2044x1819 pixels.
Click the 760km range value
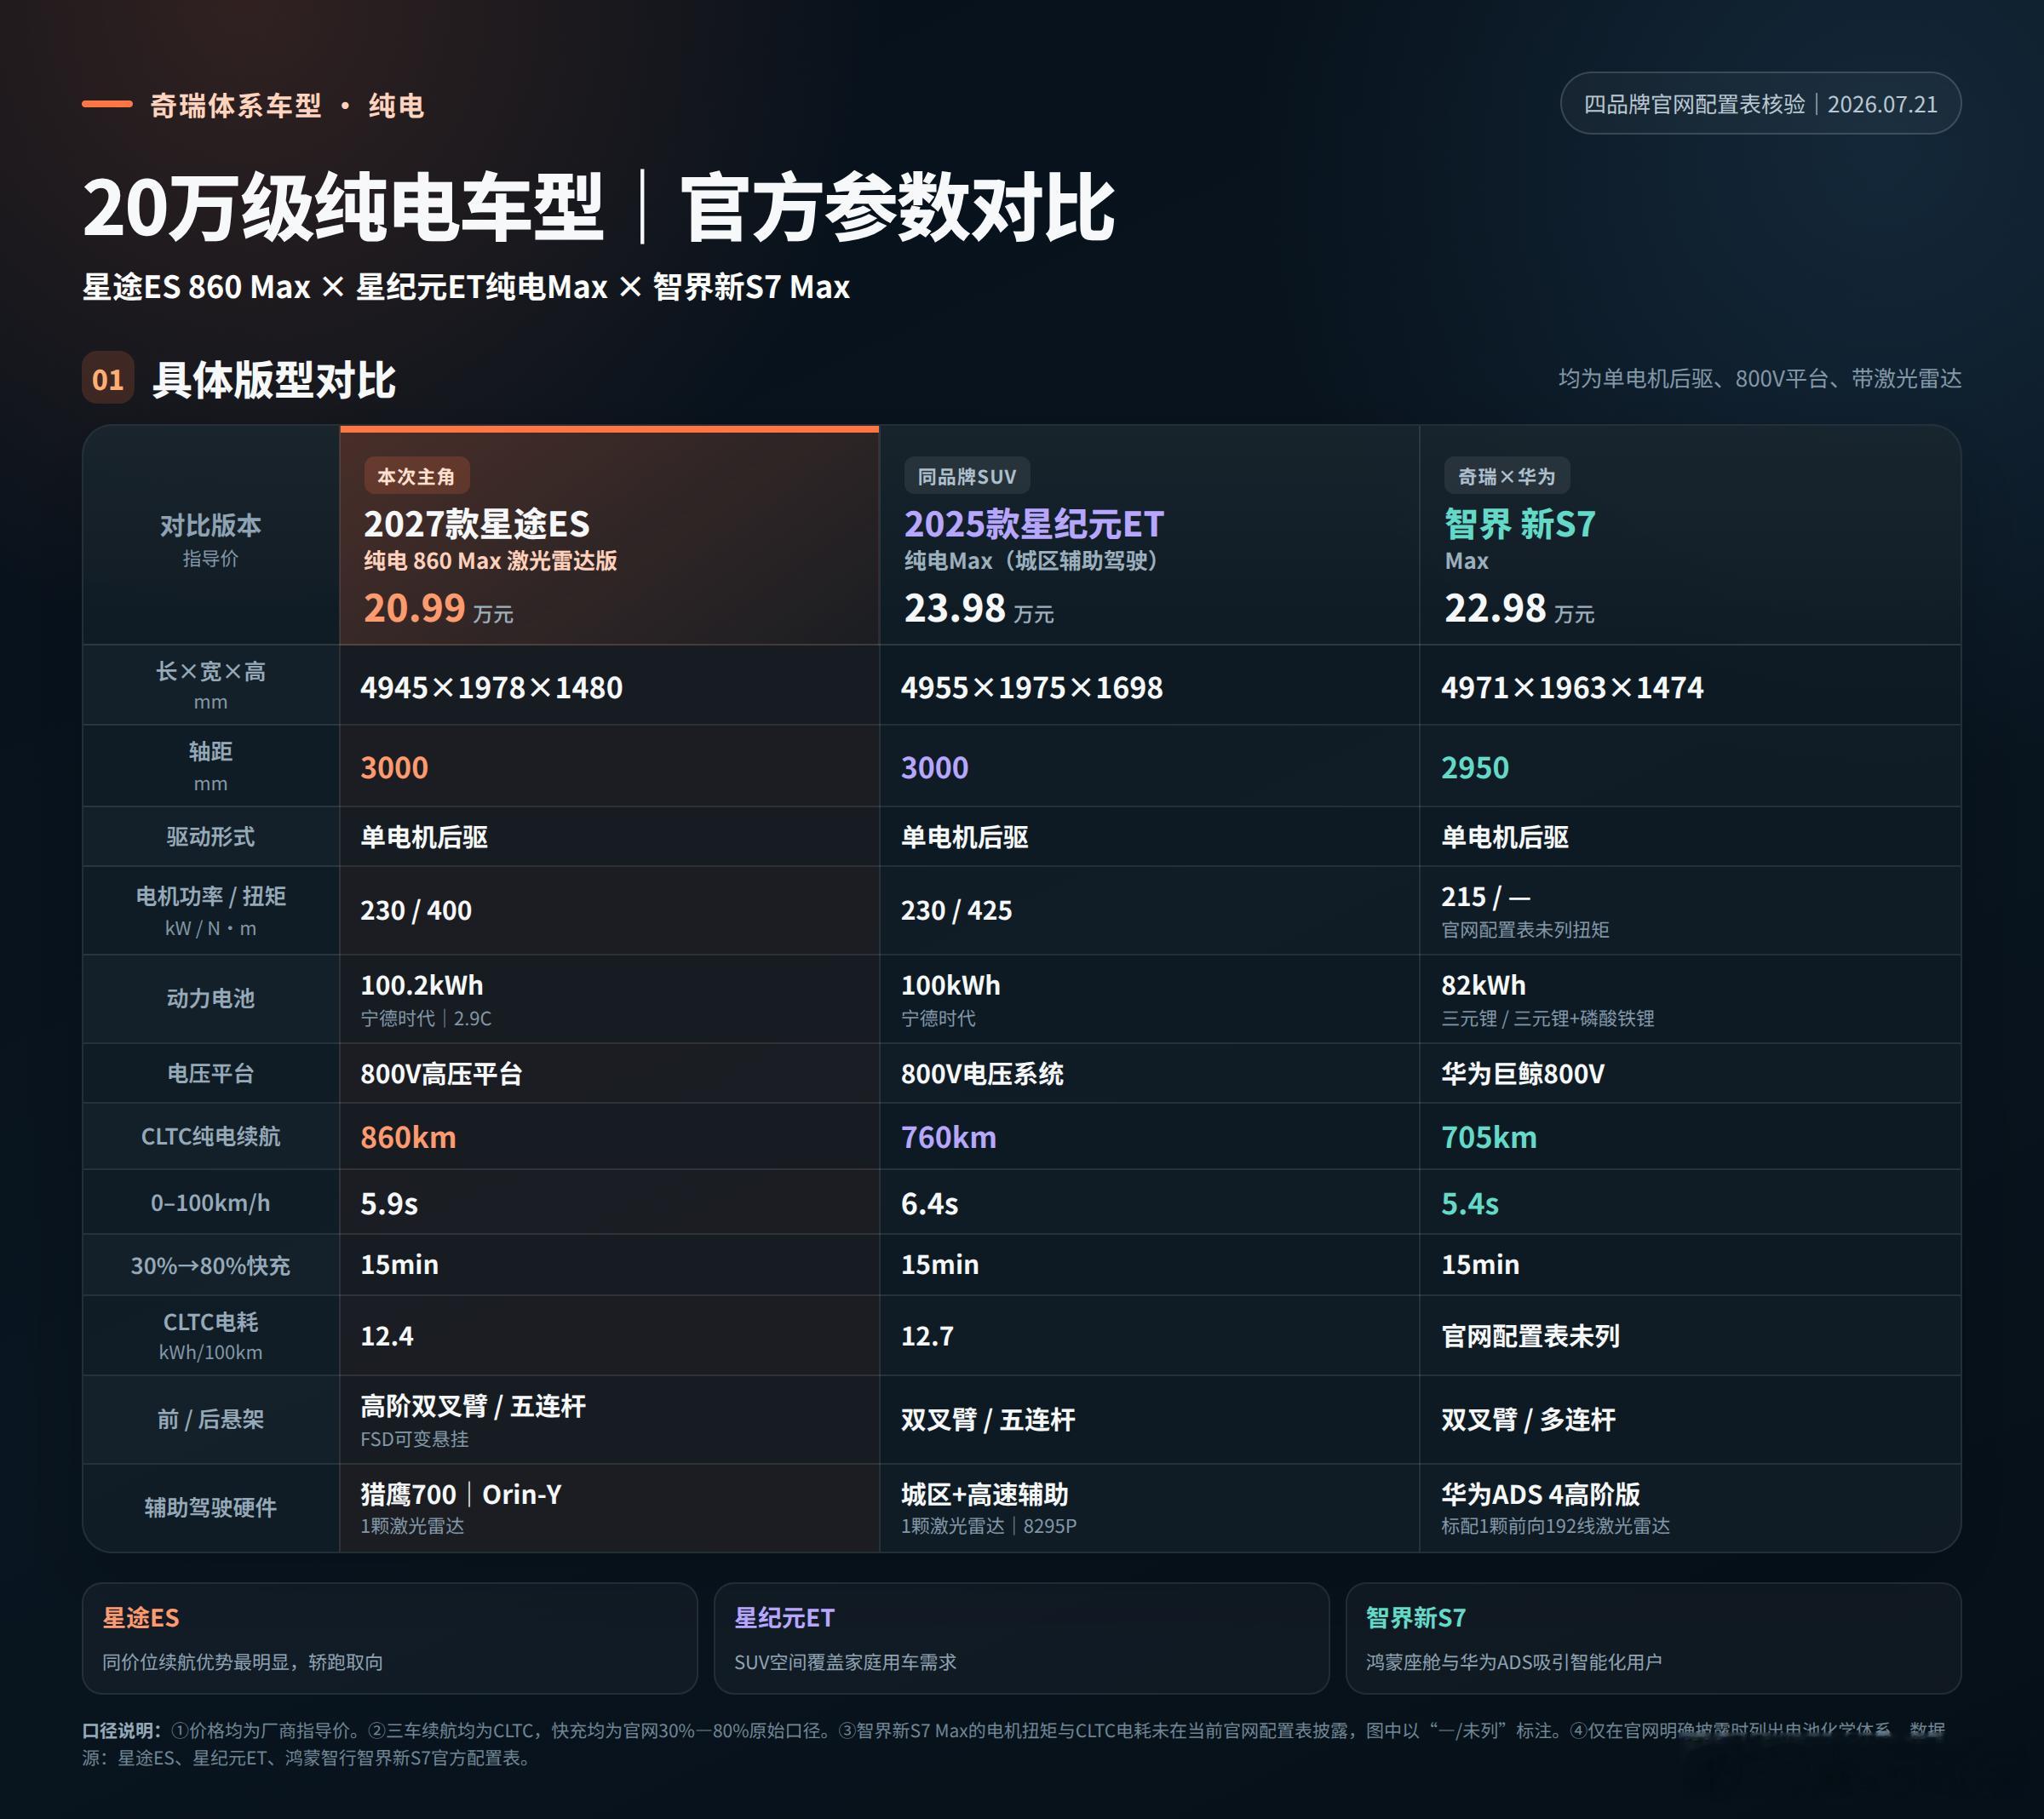(x=948, y=1137)
